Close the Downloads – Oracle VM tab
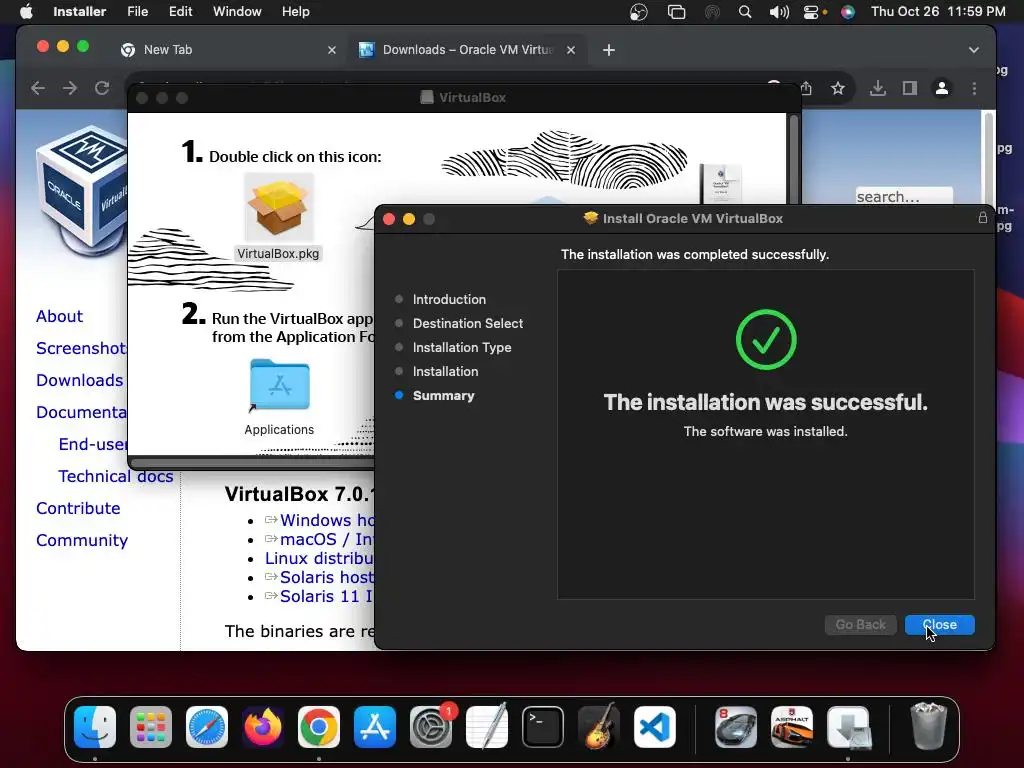This screenshot has height=768, width=1024. pyautogui.click(x=571, y=50)
